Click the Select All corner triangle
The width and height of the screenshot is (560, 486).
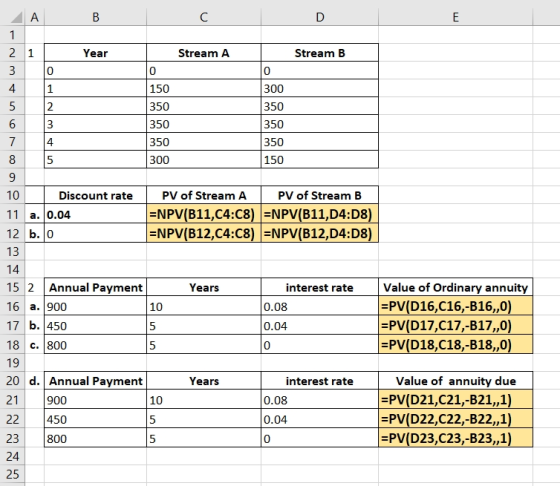coord(15,17)
